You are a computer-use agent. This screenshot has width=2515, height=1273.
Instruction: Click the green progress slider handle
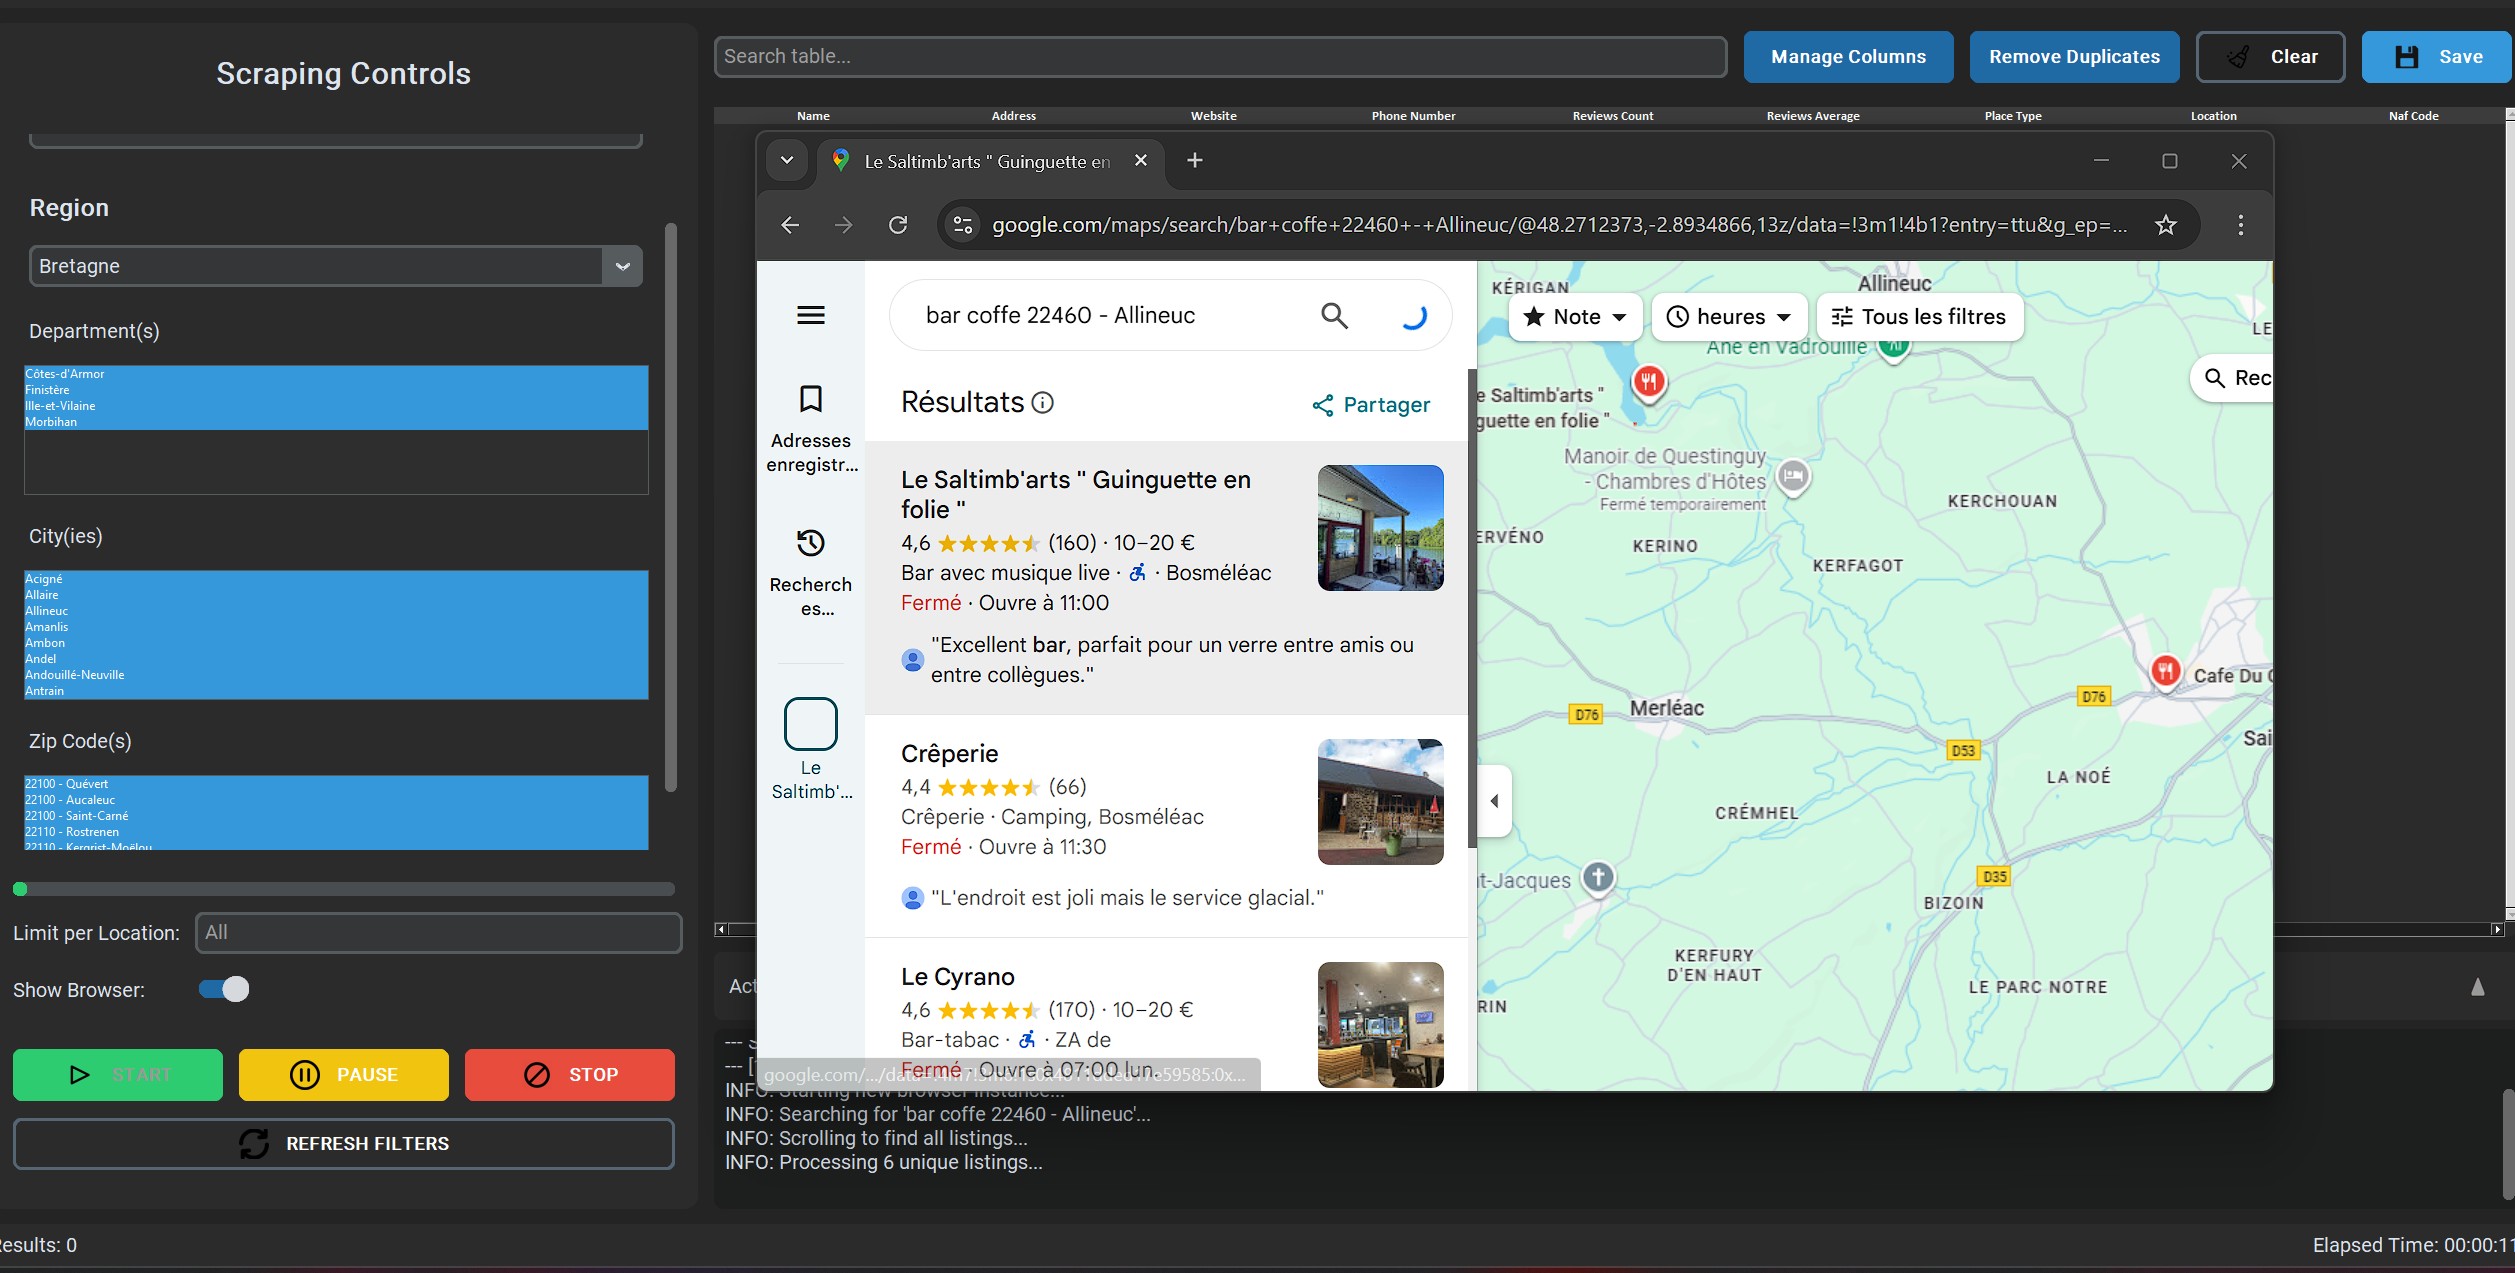pyautogui.click(x=20, y=889)
